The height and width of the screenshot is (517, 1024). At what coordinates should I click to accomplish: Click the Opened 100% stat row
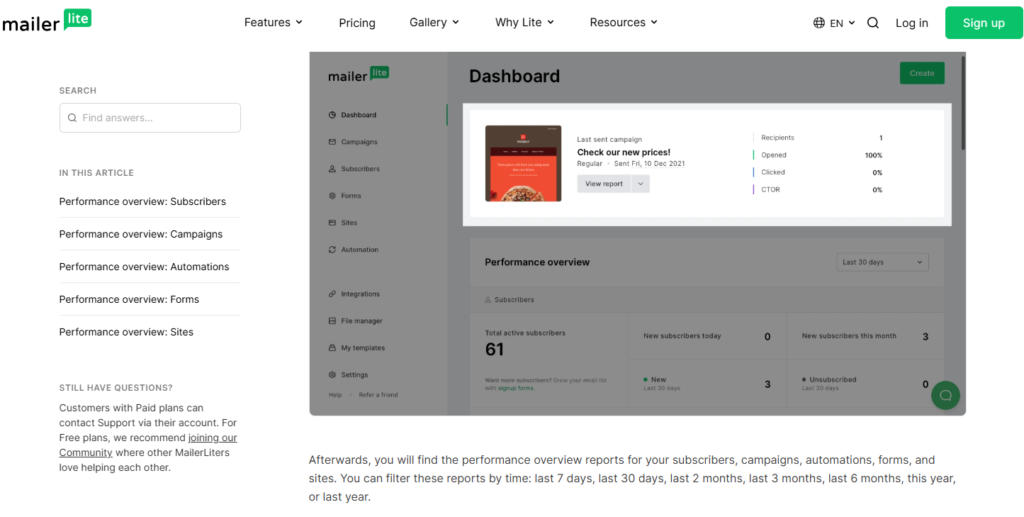coord(818,155)
